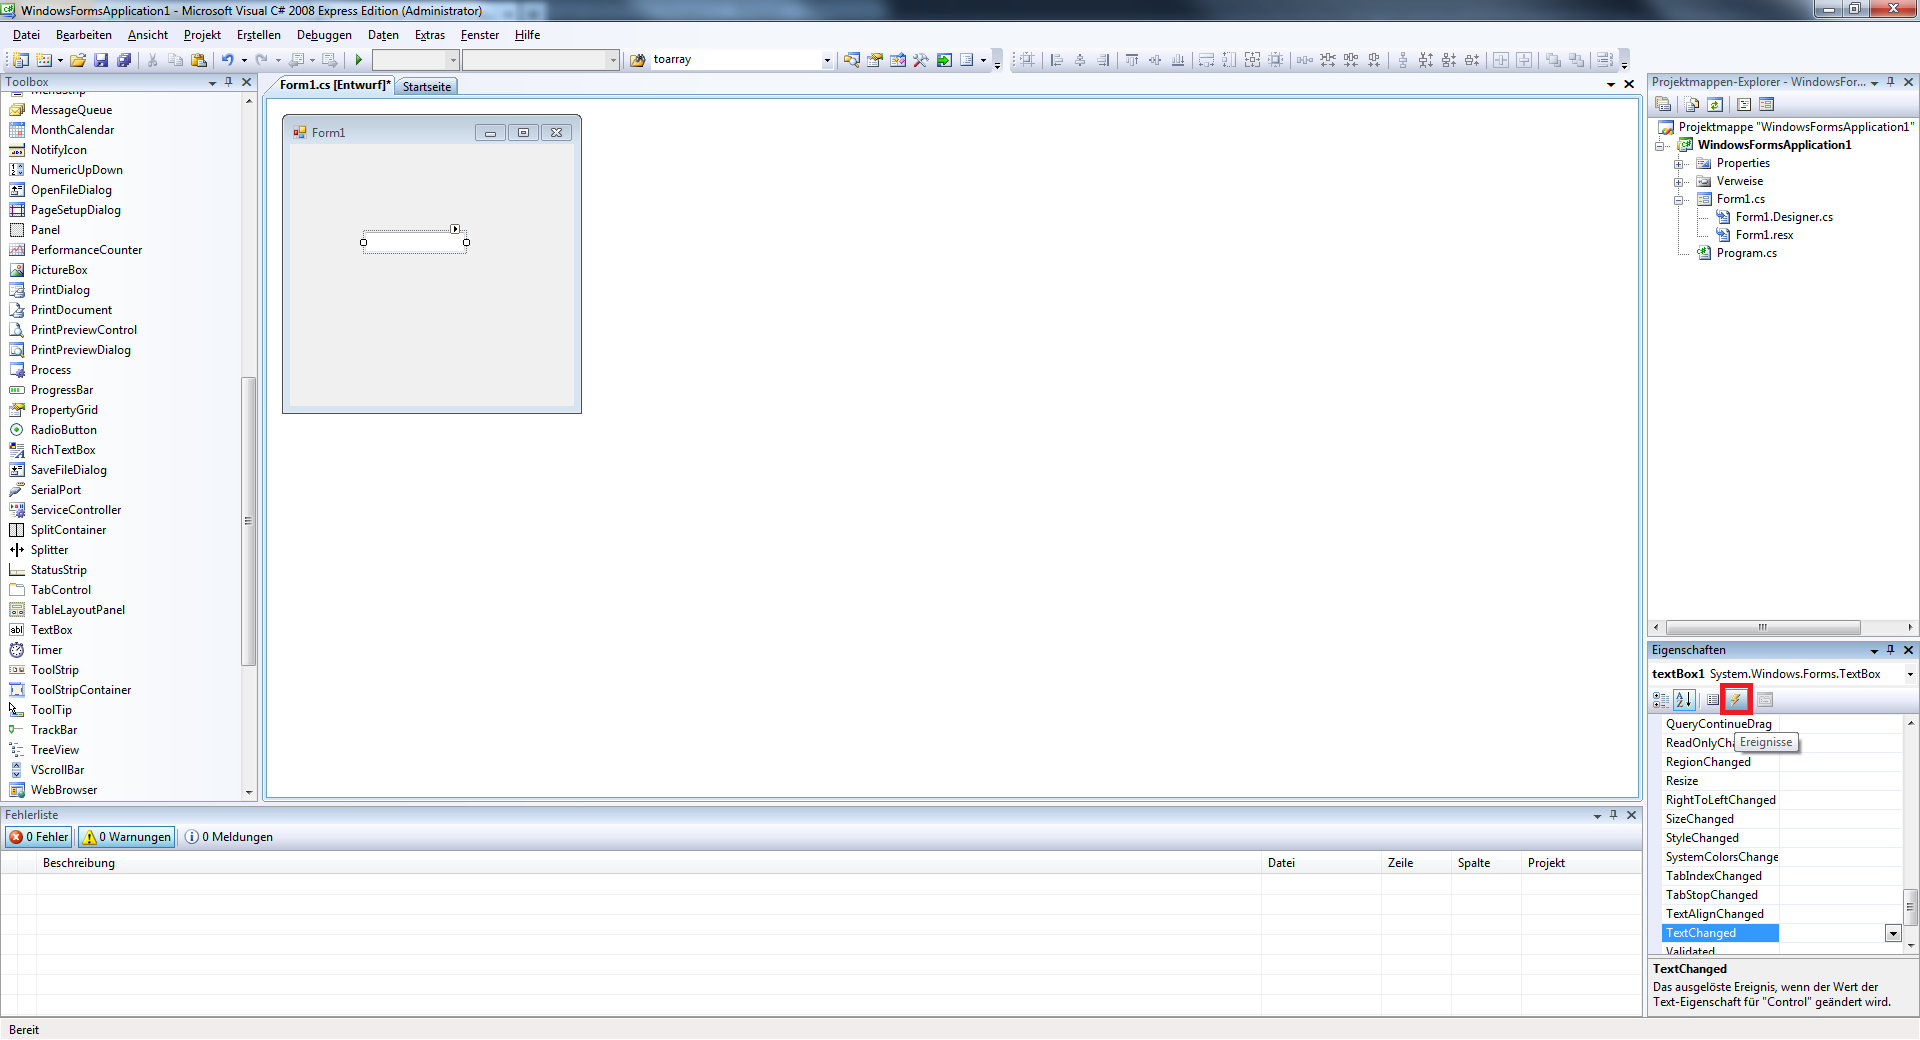Image resolution: width=1920 pixels, height=1040 pixels.
Task: Click the Ereignisse lightning bolt icon
Action: [x=1736, y=700]
